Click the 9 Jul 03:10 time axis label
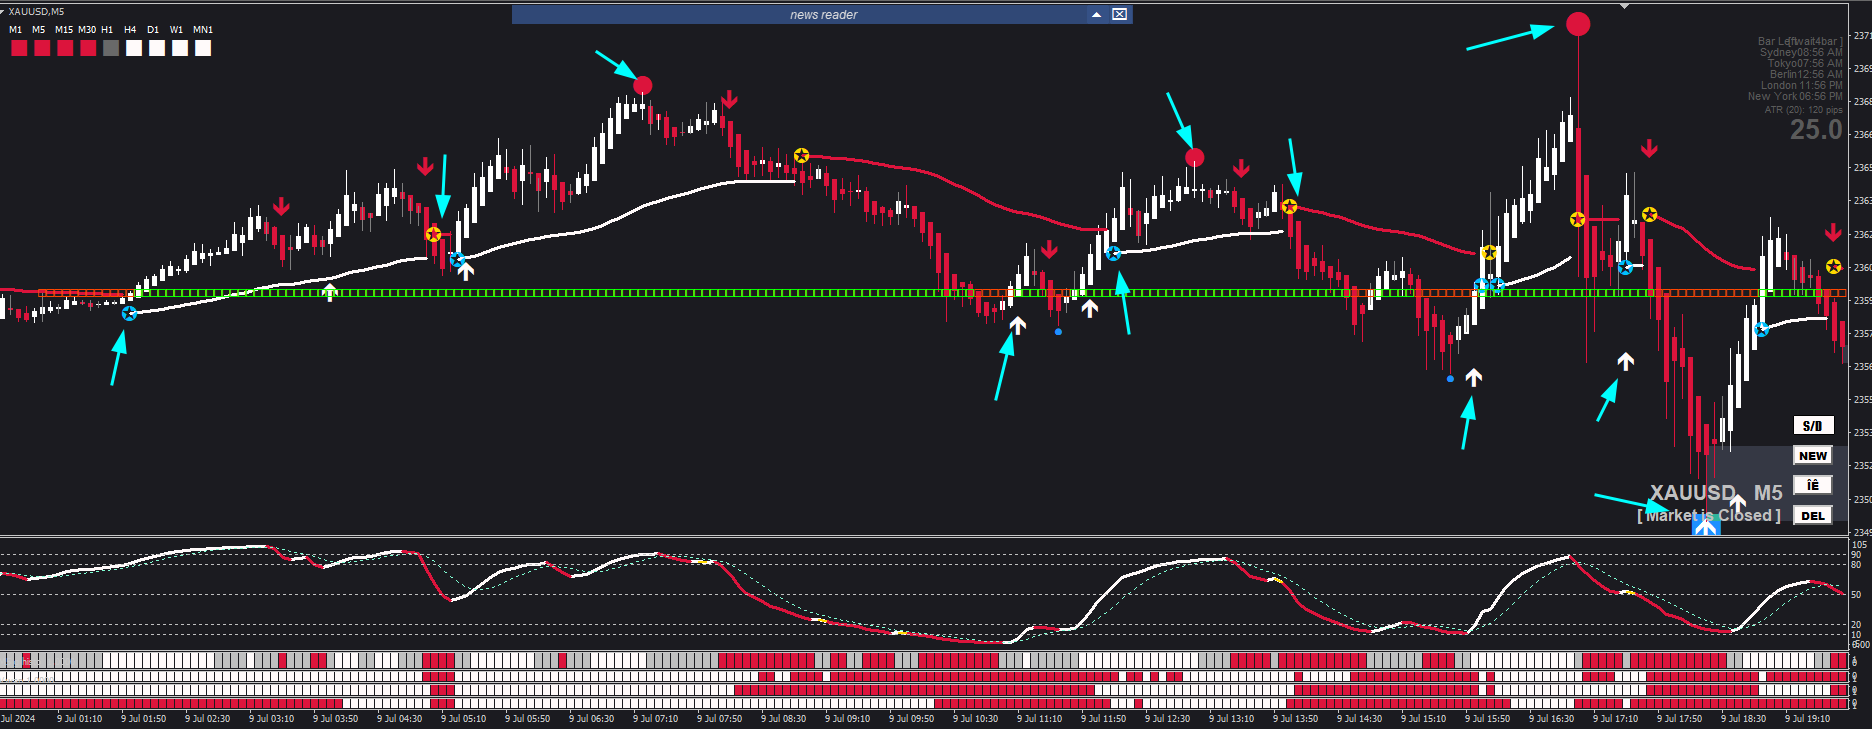This screenshot has width=1872, height=729. (x=271, y=719)
